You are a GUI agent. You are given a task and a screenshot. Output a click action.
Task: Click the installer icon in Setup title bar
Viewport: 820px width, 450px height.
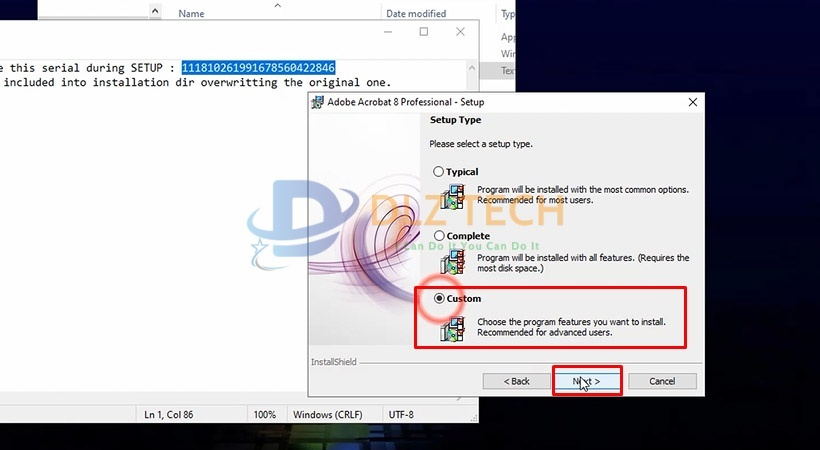pos(318,102)
